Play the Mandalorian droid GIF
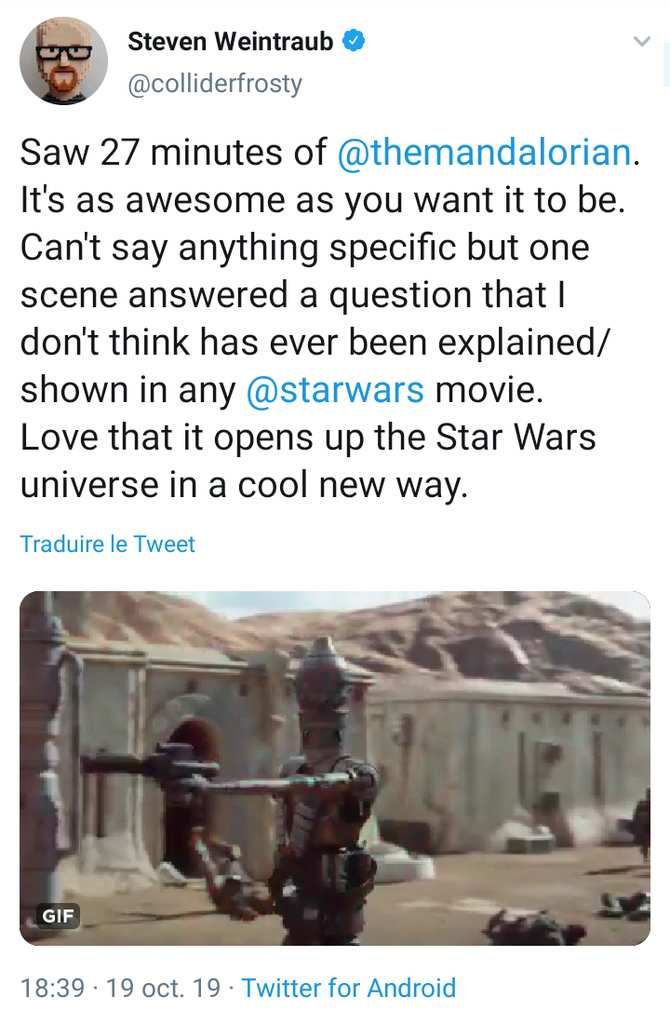This screenshot has height=1024, width=670. [x=335, y=768]
